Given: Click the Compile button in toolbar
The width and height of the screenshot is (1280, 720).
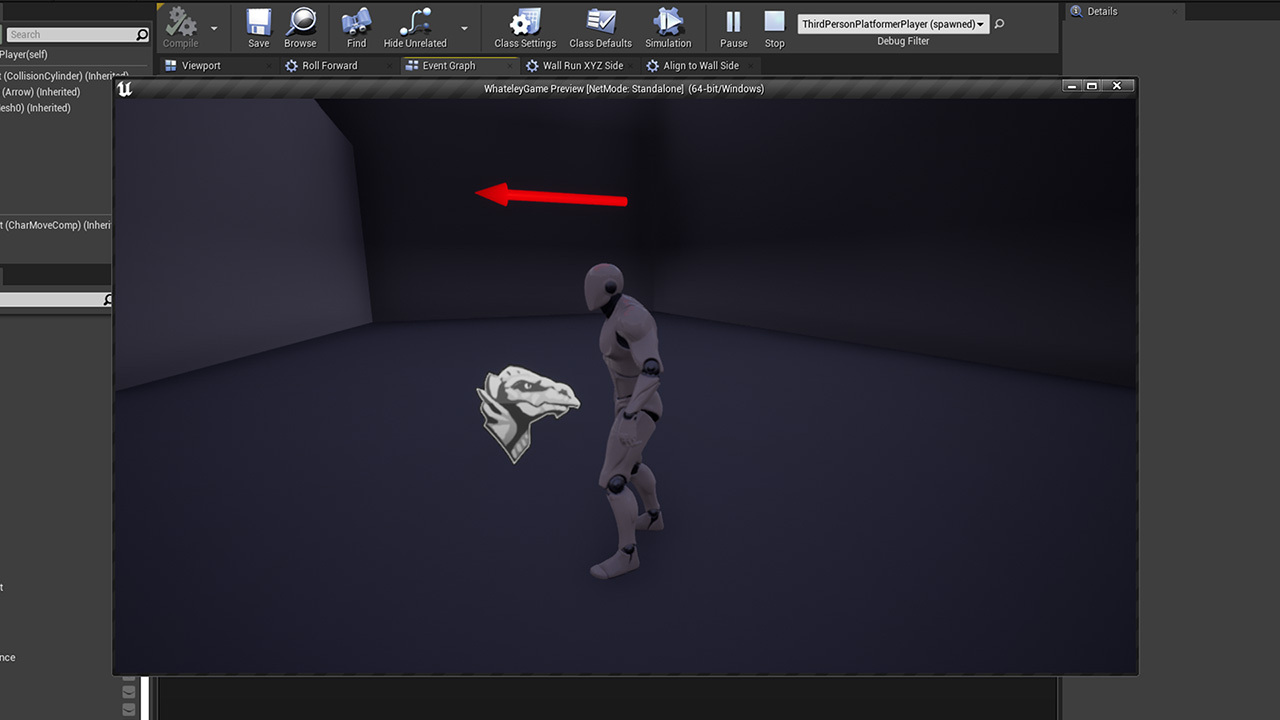Looking at the screenshot, I should pyautogui.click(x=181, y=27).
